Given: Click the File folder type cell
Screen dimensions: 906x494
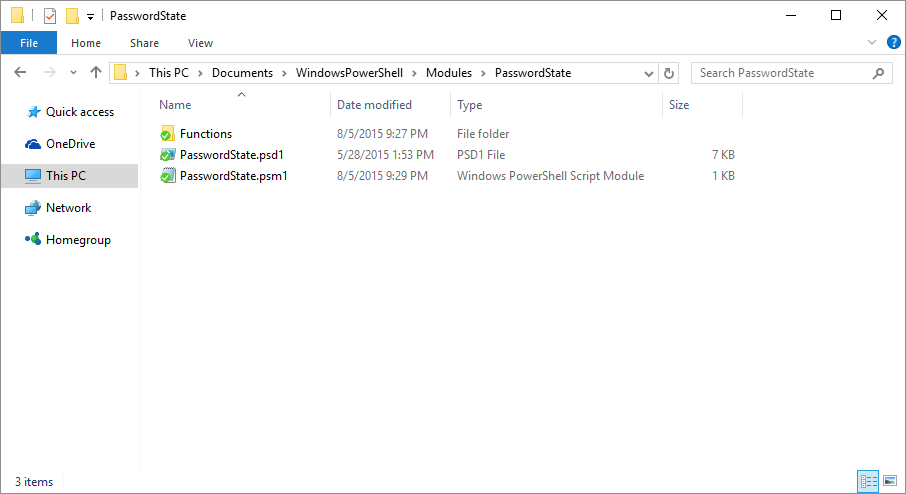Looking at the screenshot, I should 483,133.
